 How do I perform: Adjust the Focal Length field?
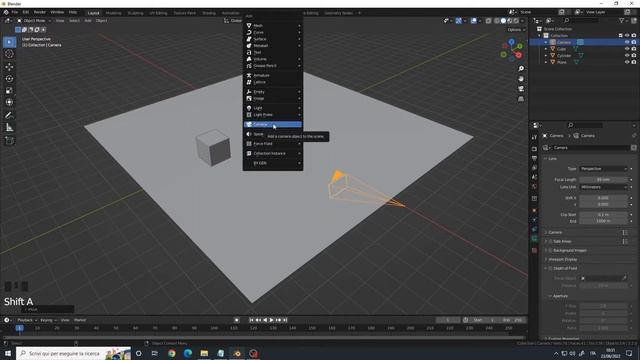603,180
